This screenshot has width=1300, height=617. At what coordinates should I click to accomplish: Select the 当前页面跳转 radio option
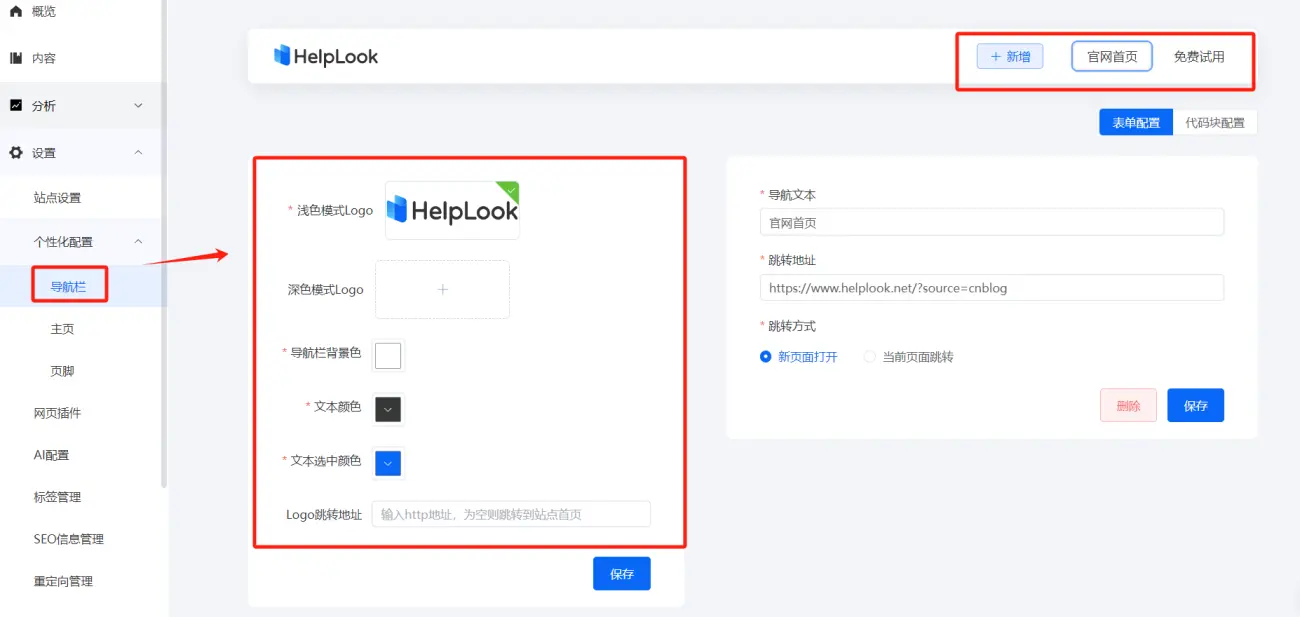click(x=909, y=356)
